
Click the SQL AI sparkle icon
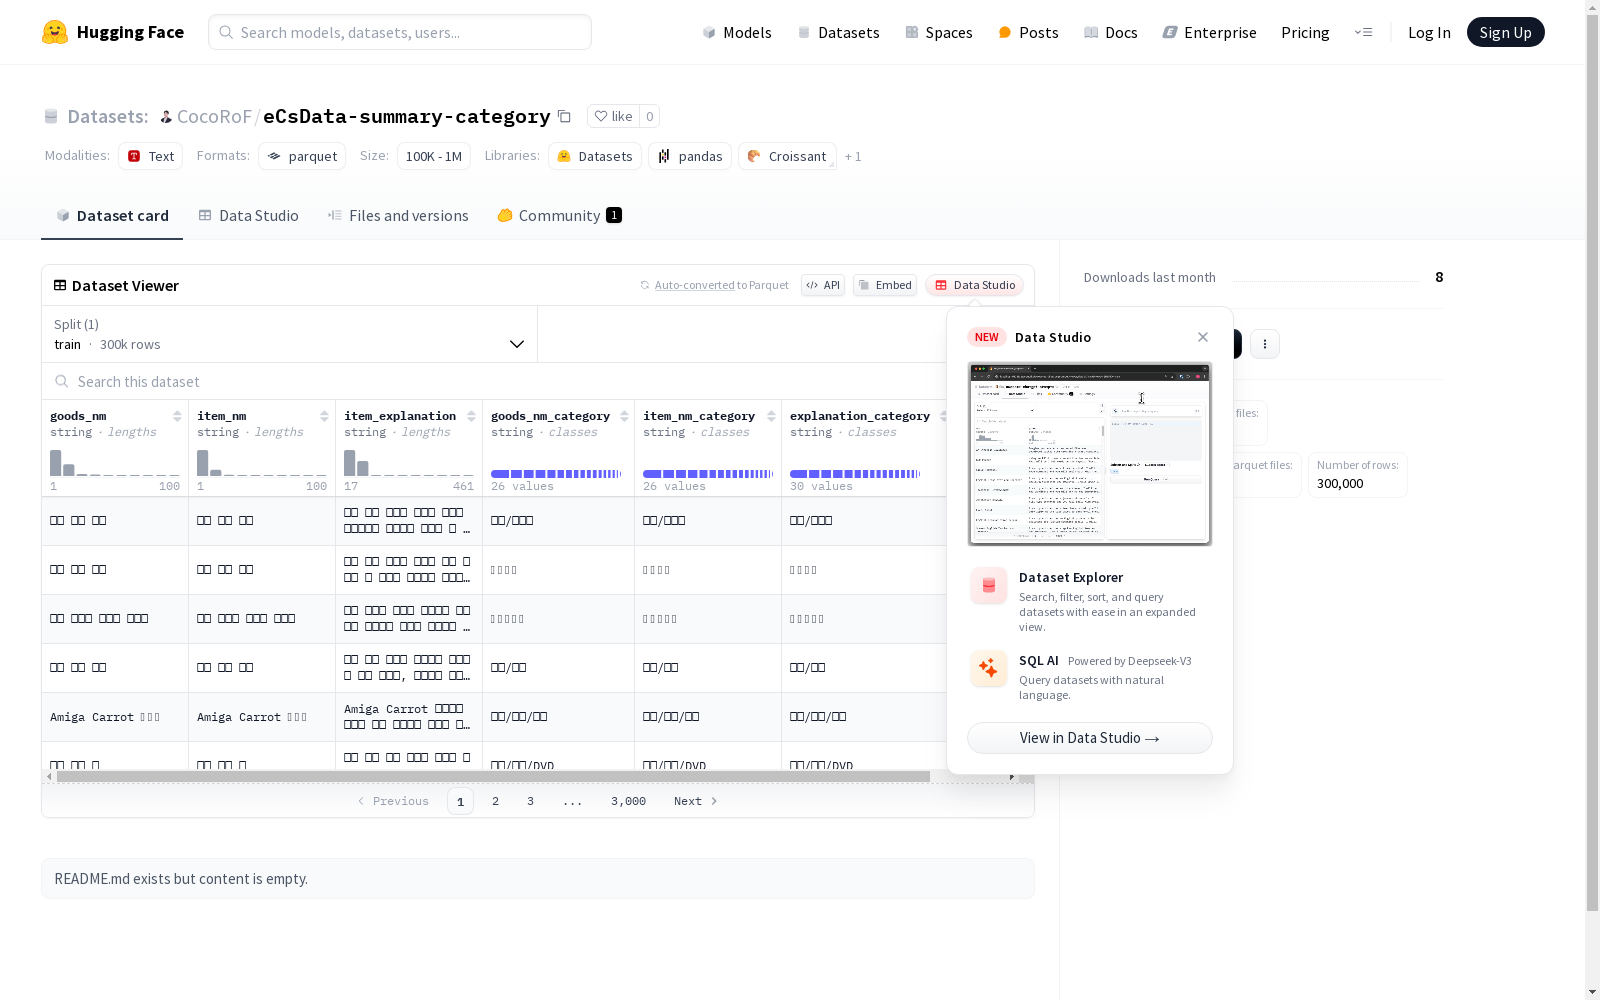(x=989, y=669)
